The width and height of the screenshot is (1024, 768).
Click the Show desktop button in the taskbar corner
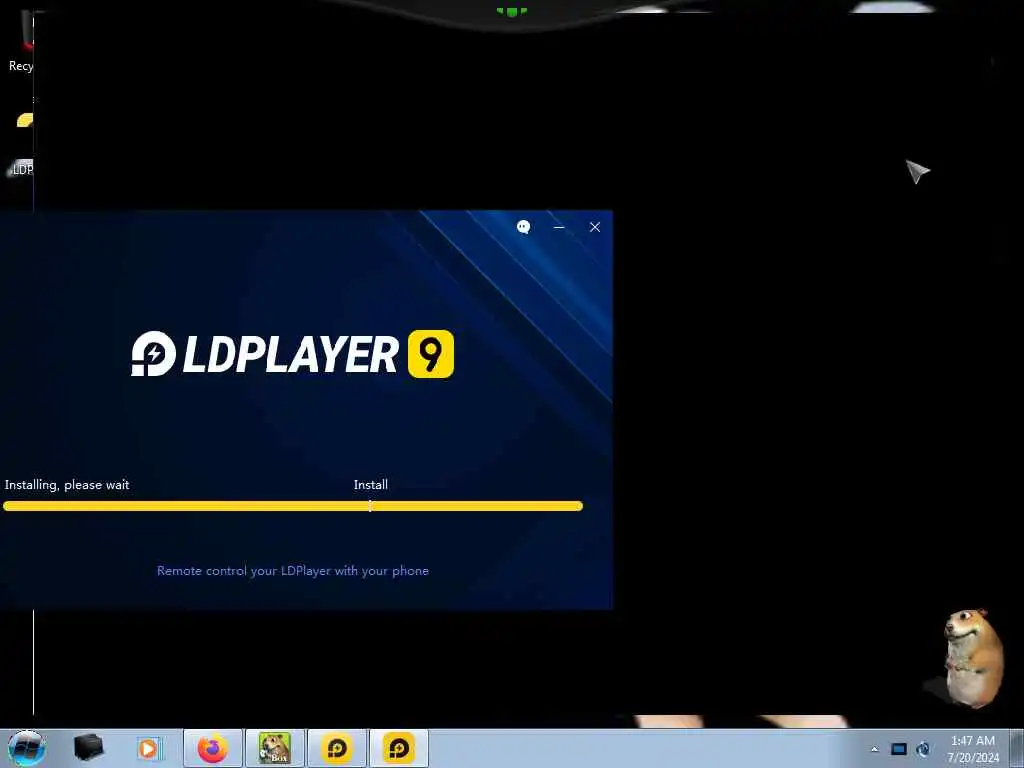coord(1017,748)
